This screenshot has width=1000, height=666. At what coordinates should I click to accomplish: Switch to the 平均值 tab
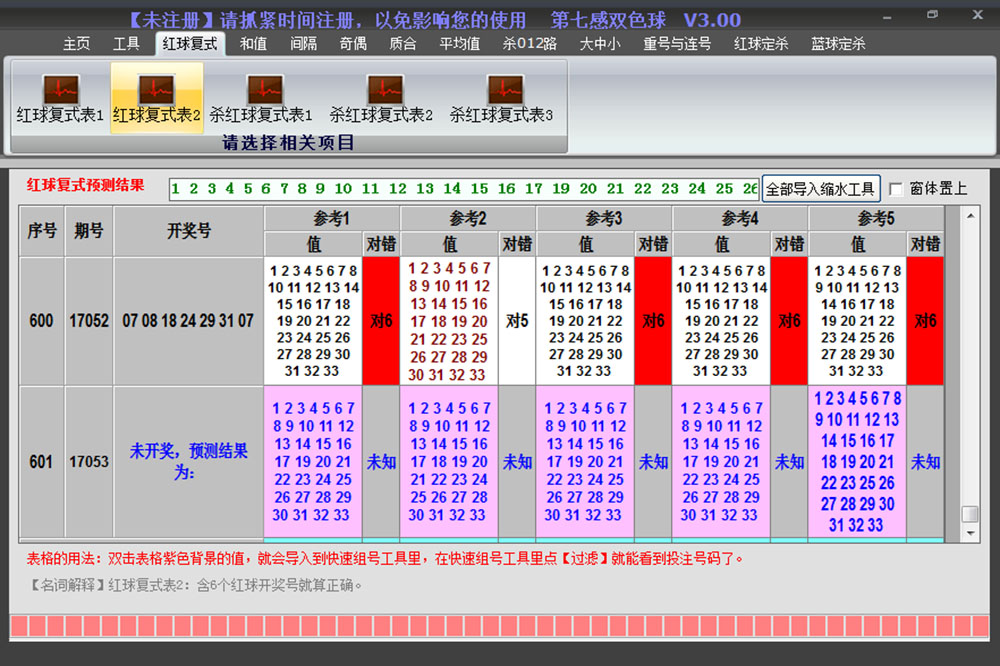point(459,43)
